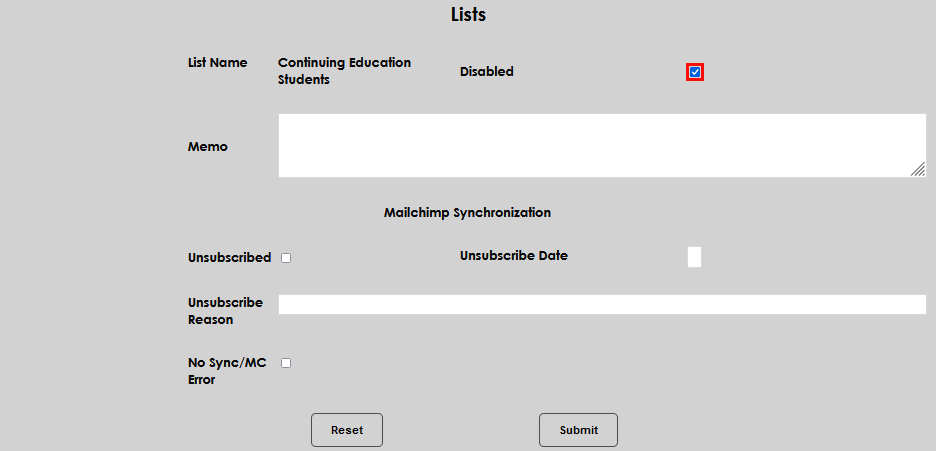Click the word 'Students' in list name
This screenshot has height=451, width=936.
pyautogui.click(x=304, y=79)
